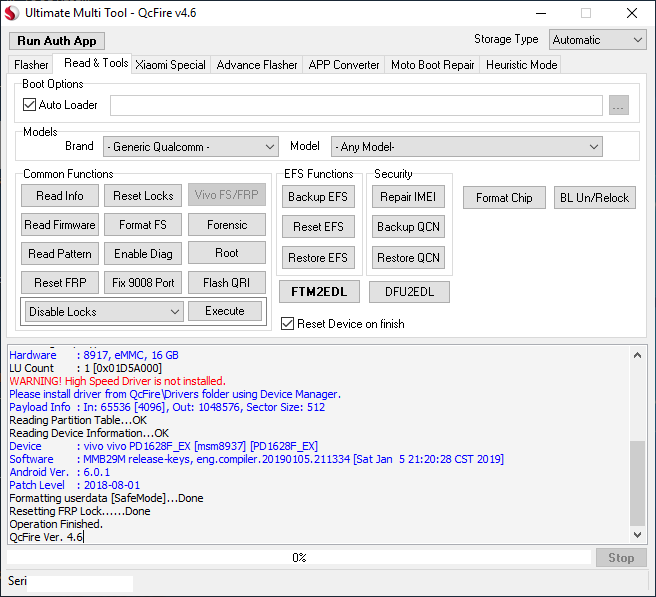The height and width of the screenshot is (597, 656).
Task: Click the 'Seri' status bar label
Action: [x=17, y=581]
